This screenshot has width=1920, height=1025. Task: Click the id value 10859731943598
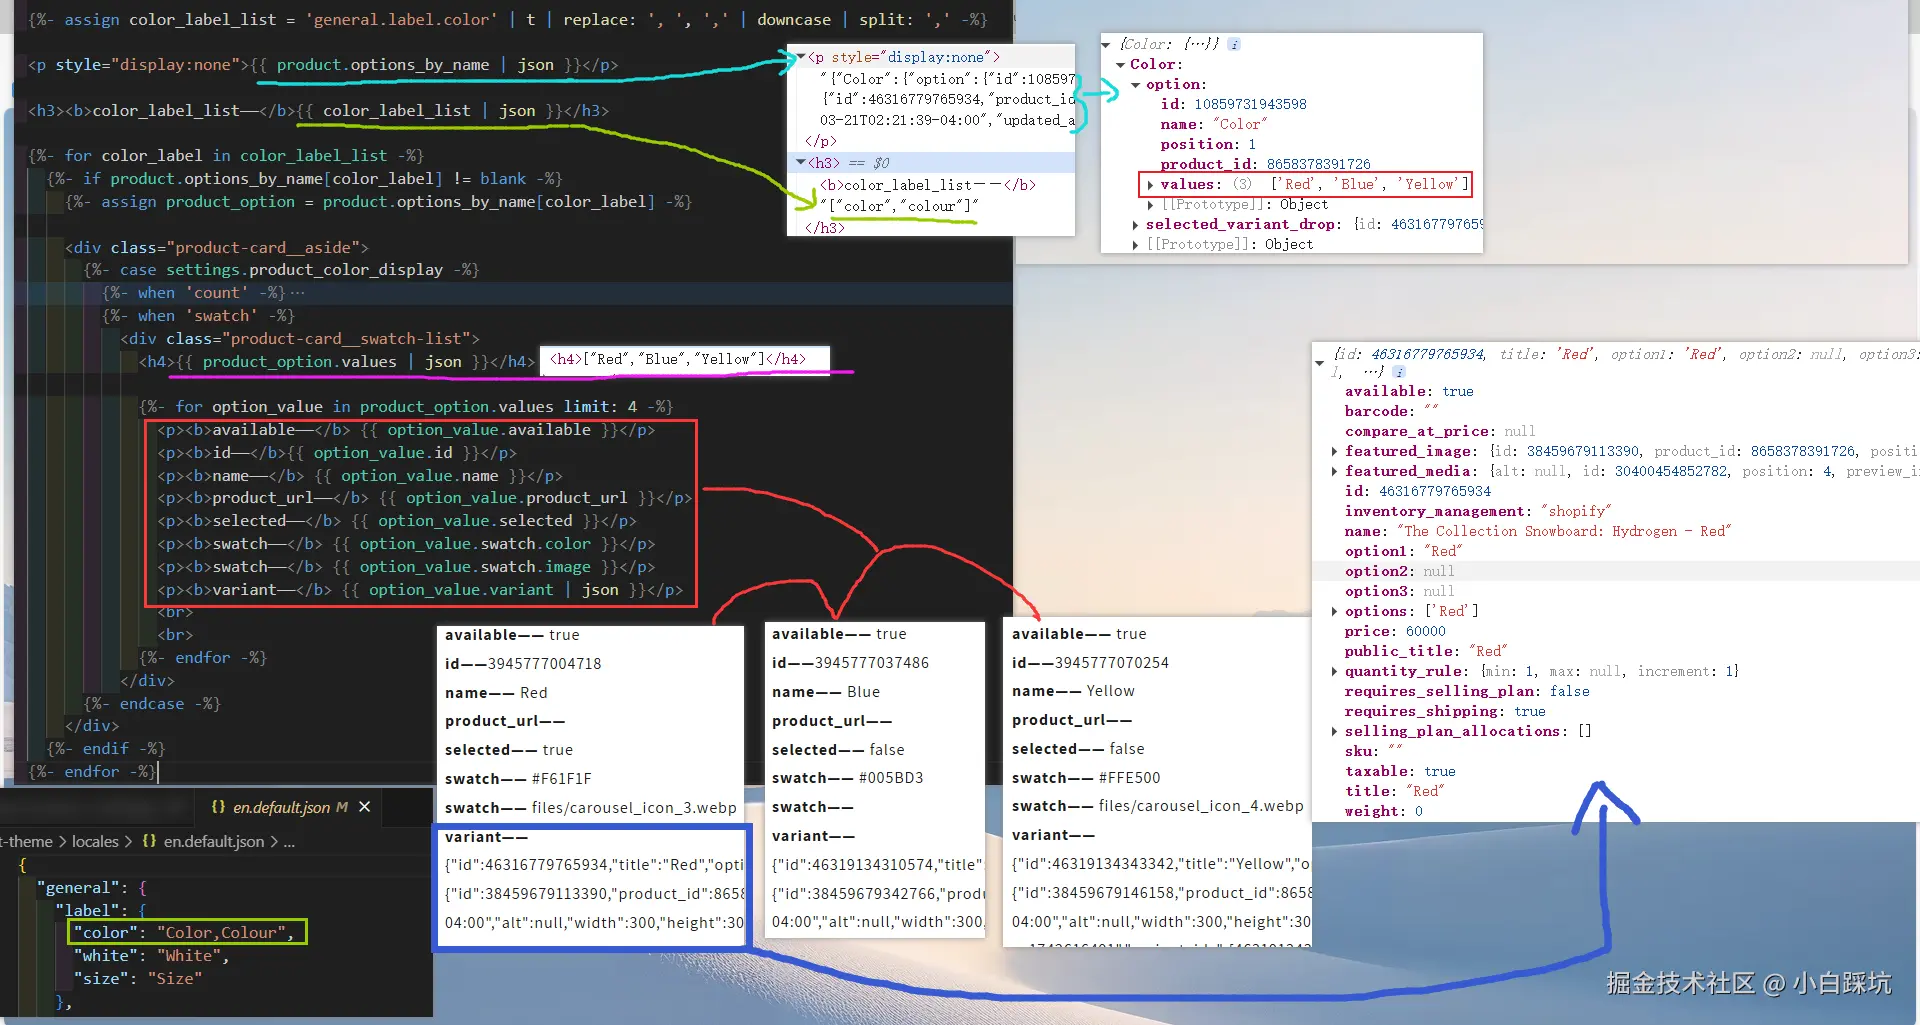tap(1250, 104)
